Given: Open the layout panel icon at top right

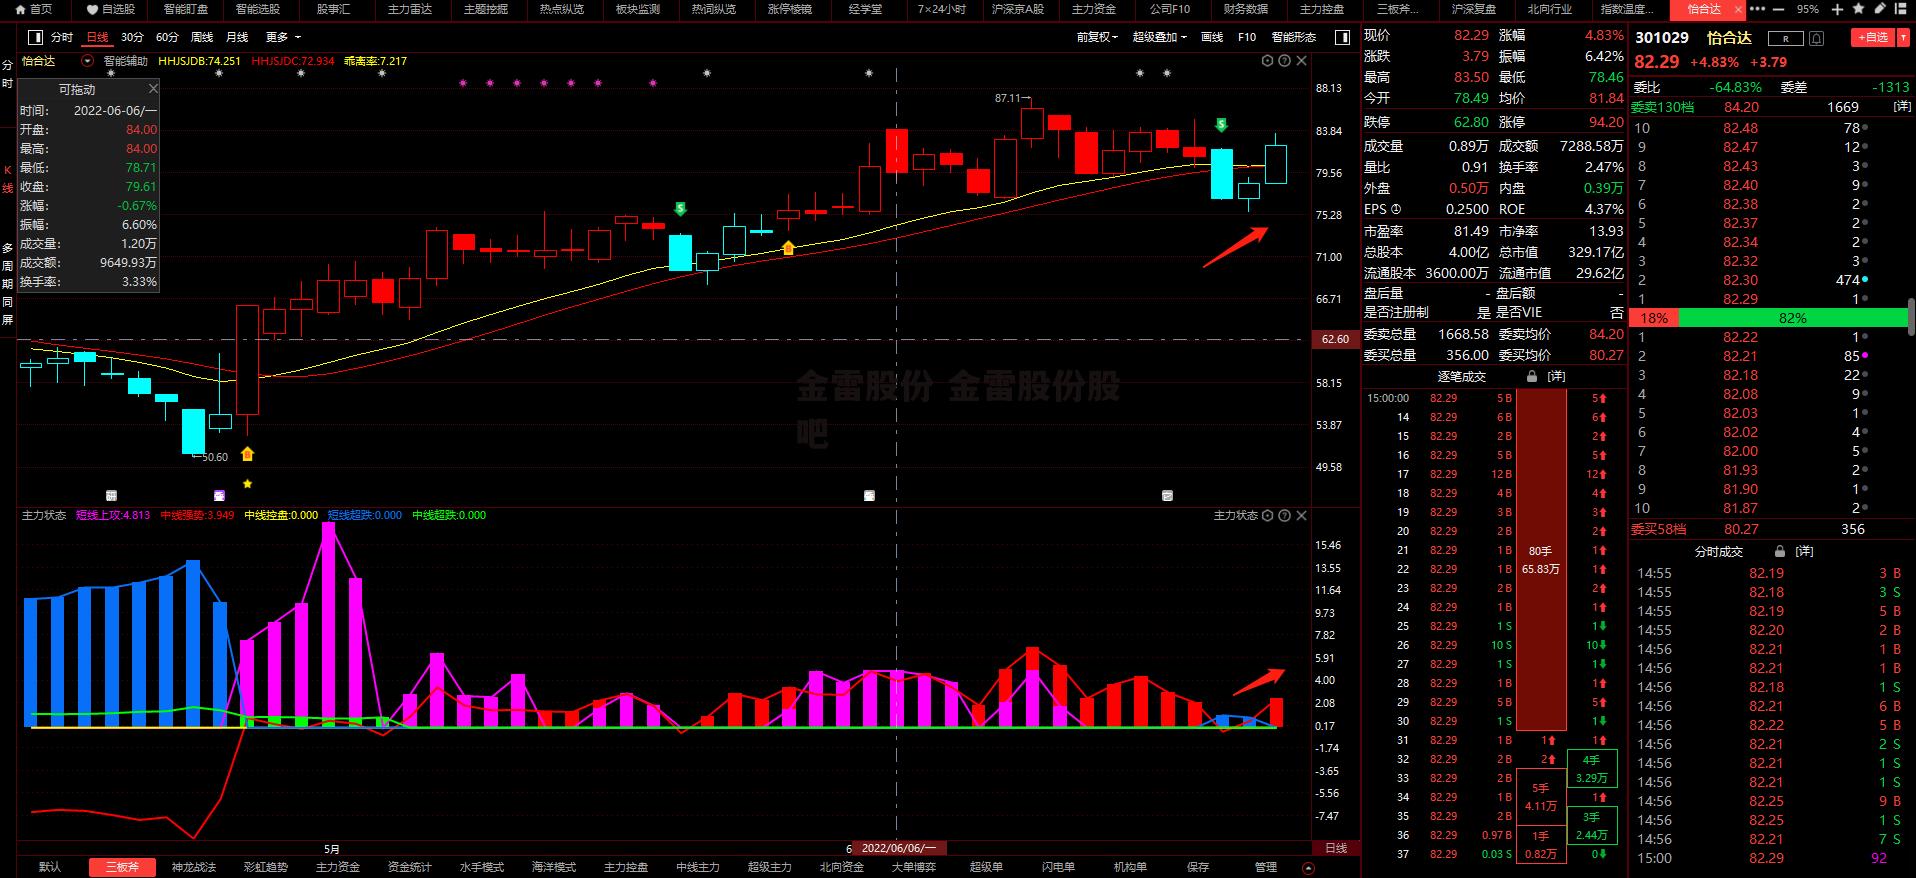Looking at the screenshot, I should [x=1903, y=9].
